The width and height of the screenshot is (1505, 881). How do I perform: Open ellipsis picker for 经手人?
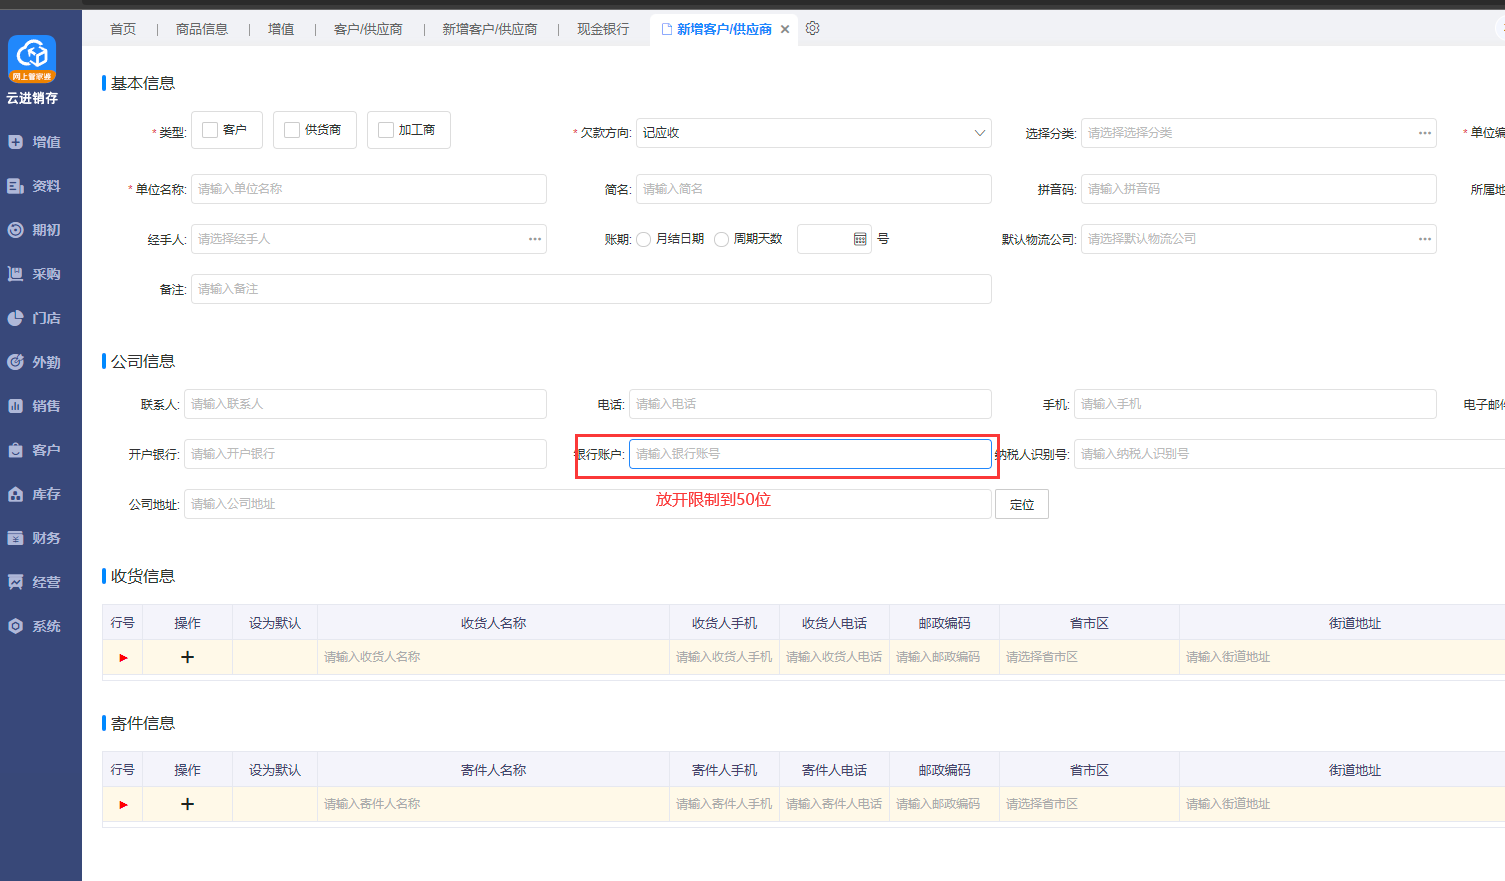click(535, 239)
